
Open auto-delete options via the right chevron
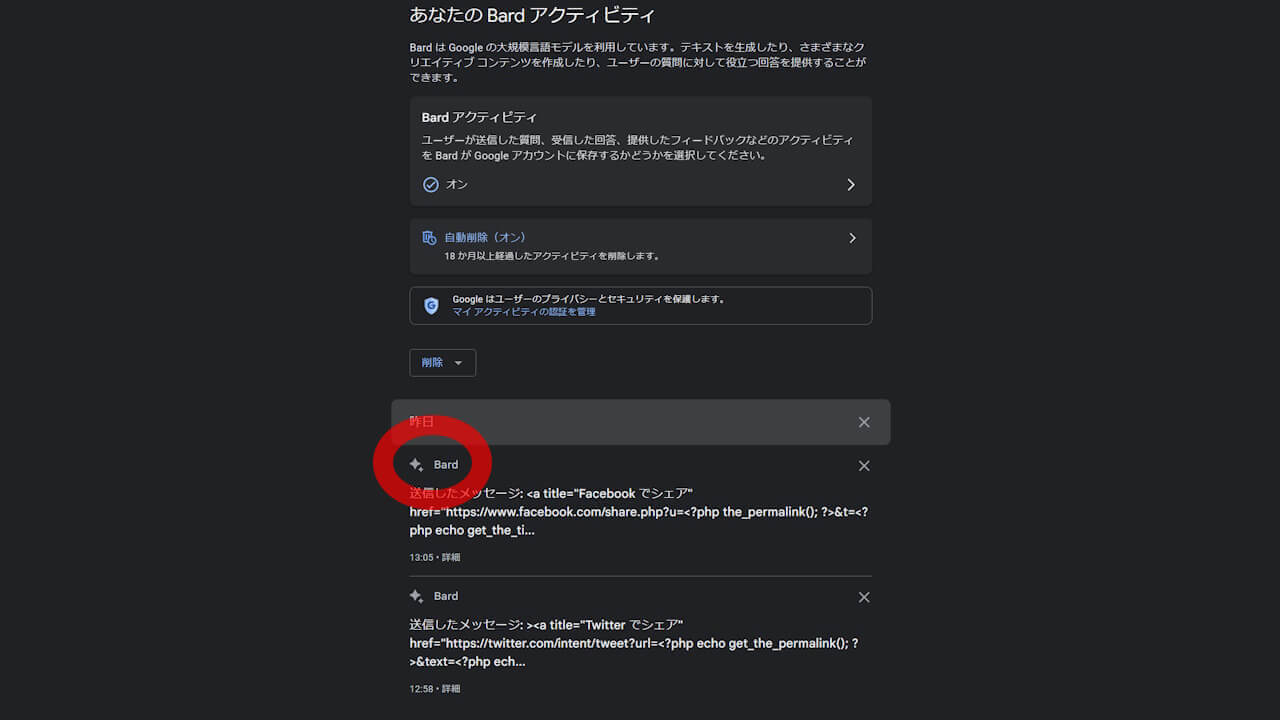coord(852,238)
